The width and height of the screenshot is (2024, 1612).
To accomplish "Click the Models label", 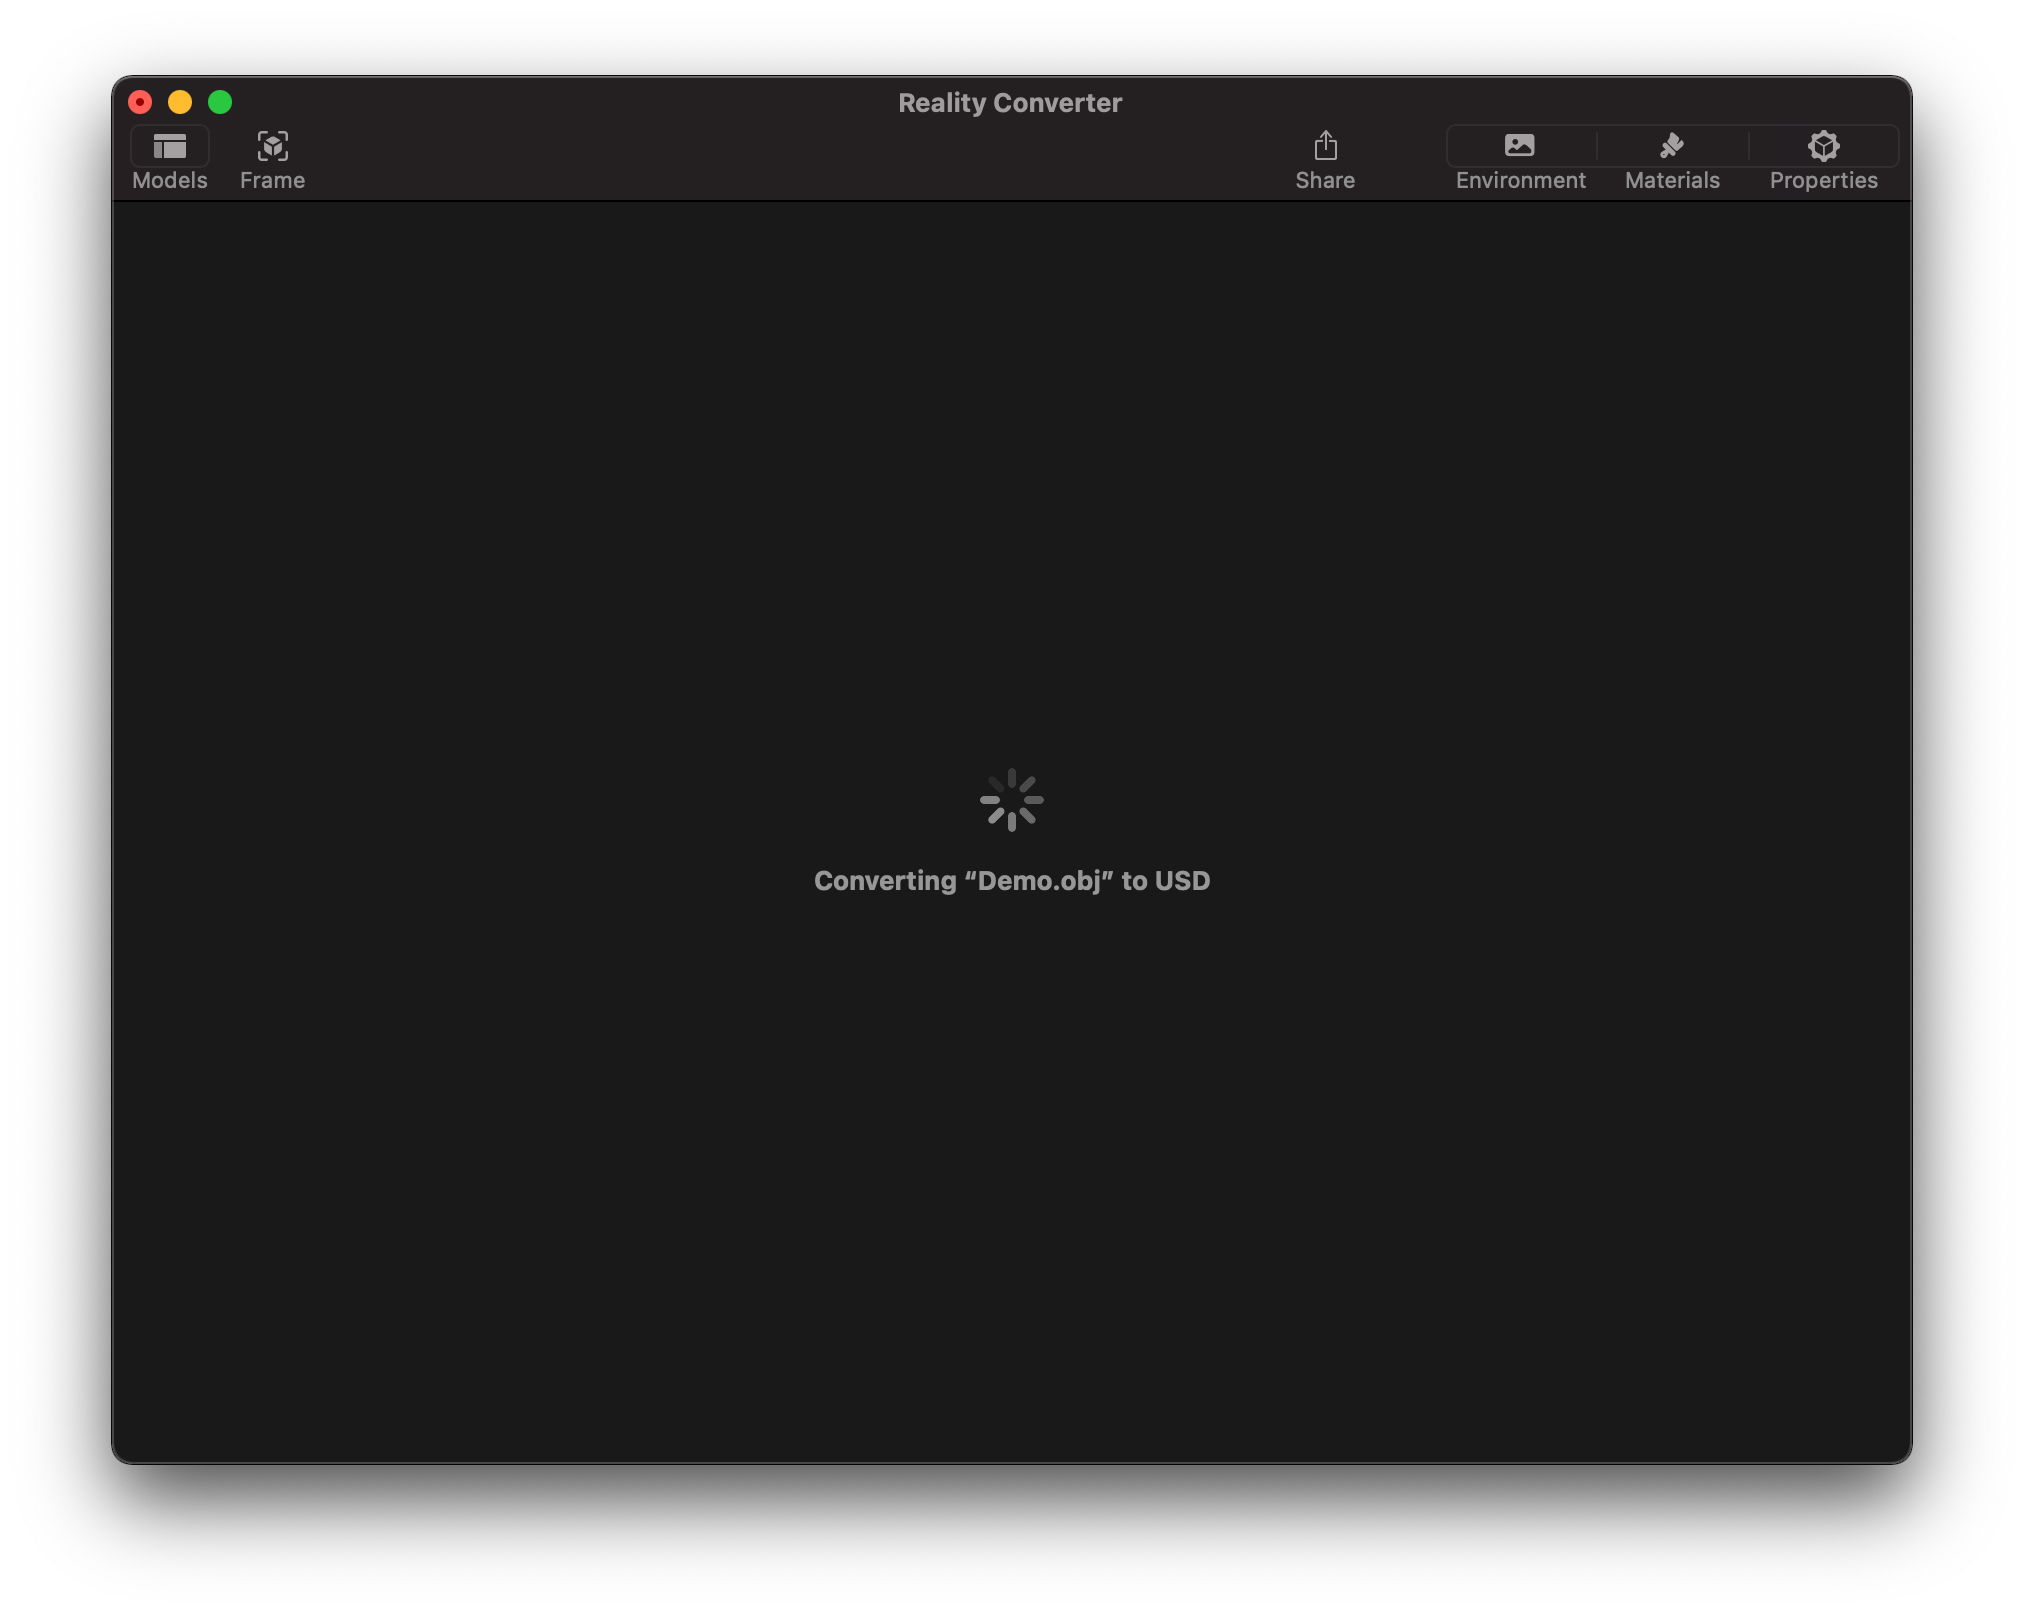I will point(168,181).
